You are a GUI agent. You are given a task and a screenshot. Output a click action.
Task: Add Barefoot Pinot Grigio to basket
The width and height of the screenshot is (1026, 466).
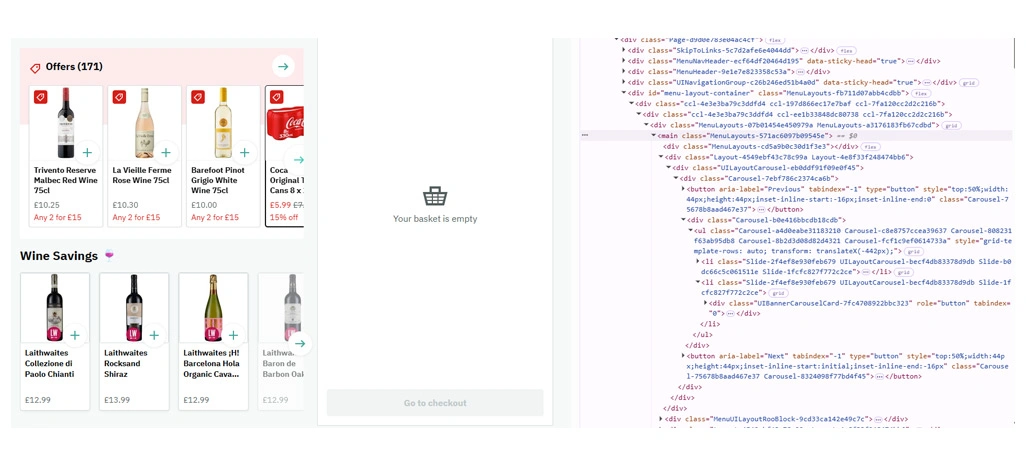pos(245,153)
